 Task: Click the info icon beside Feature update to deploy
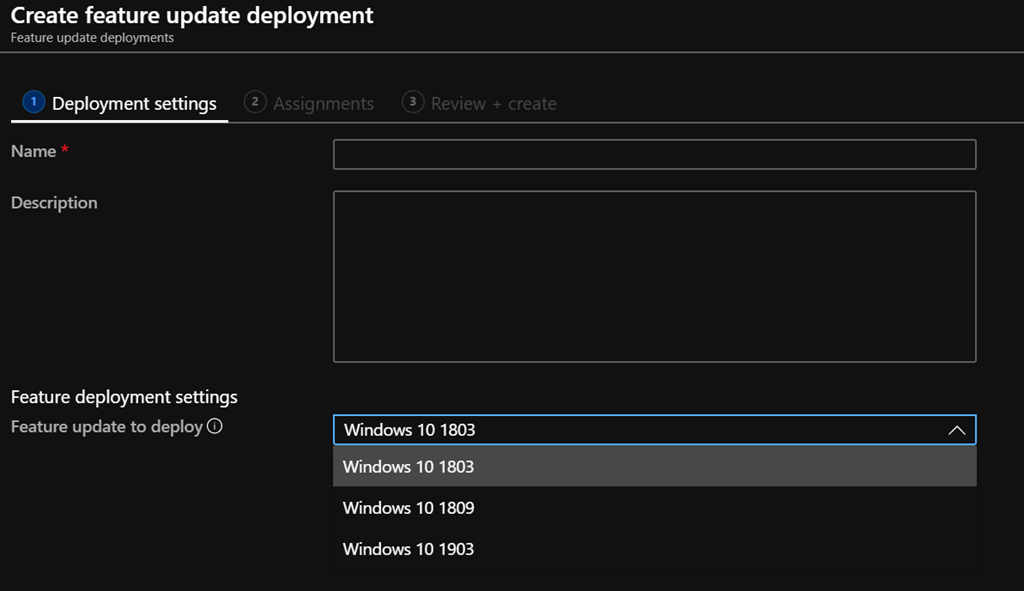click(214, 427)
